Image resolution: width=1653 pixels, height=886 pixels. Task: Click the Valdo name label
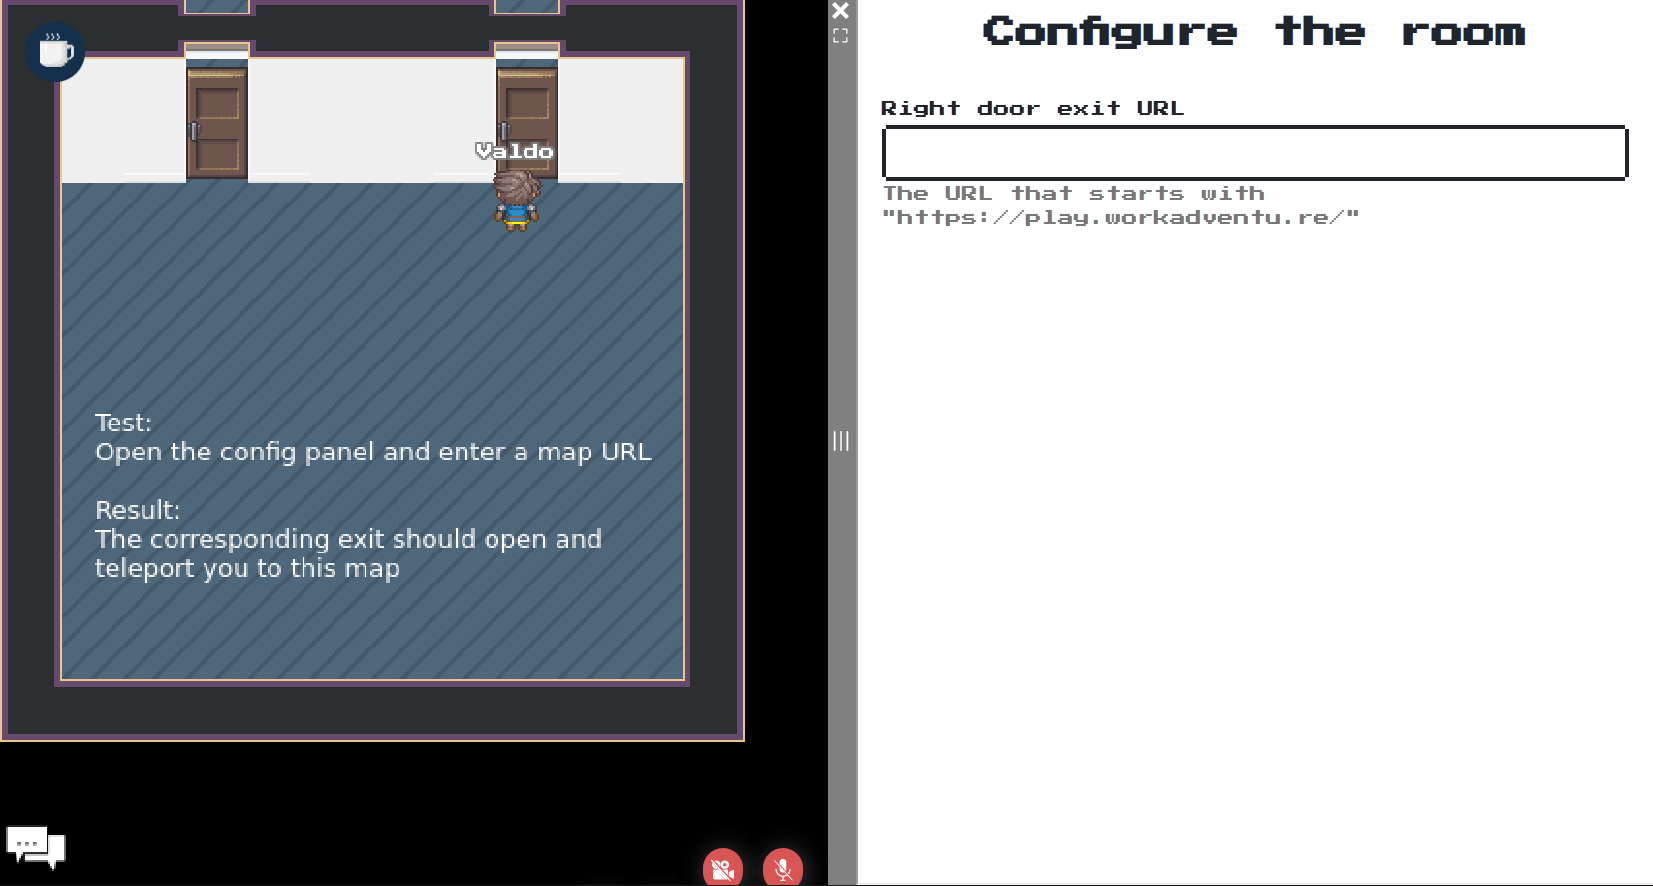515,151
